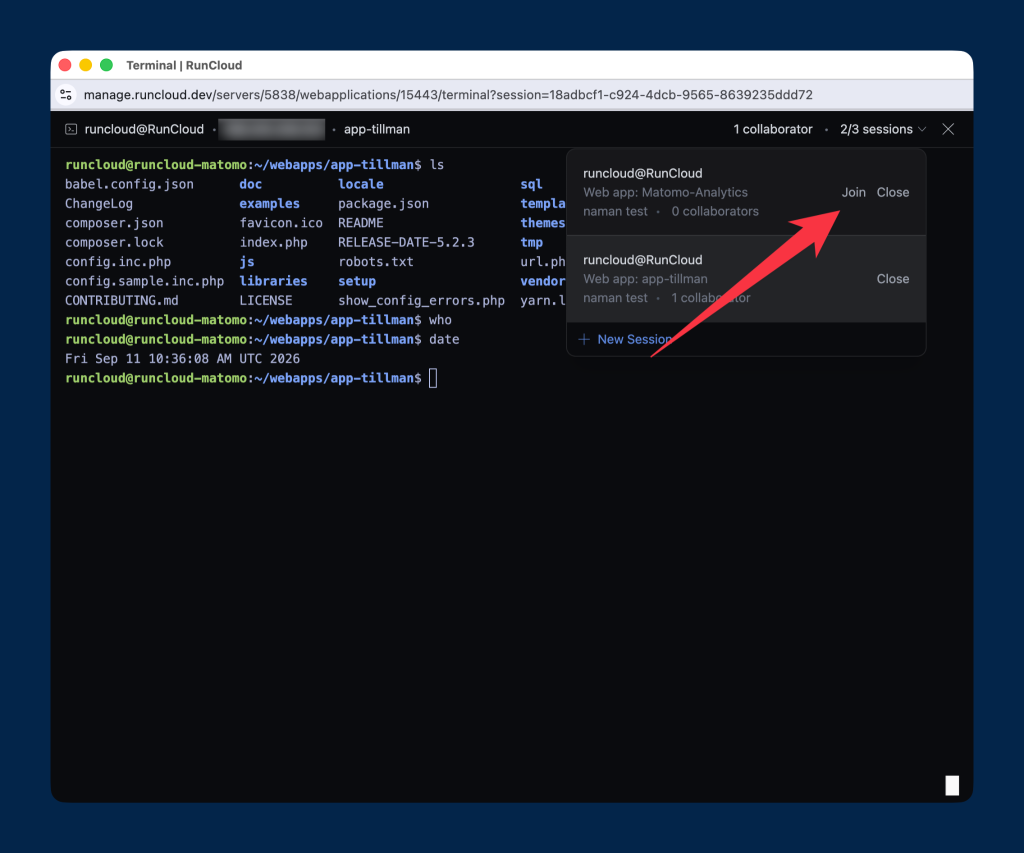Click RELEASE-DATE-5.2.3 in the listing
1024x853 pixels.
coord(406,242)
